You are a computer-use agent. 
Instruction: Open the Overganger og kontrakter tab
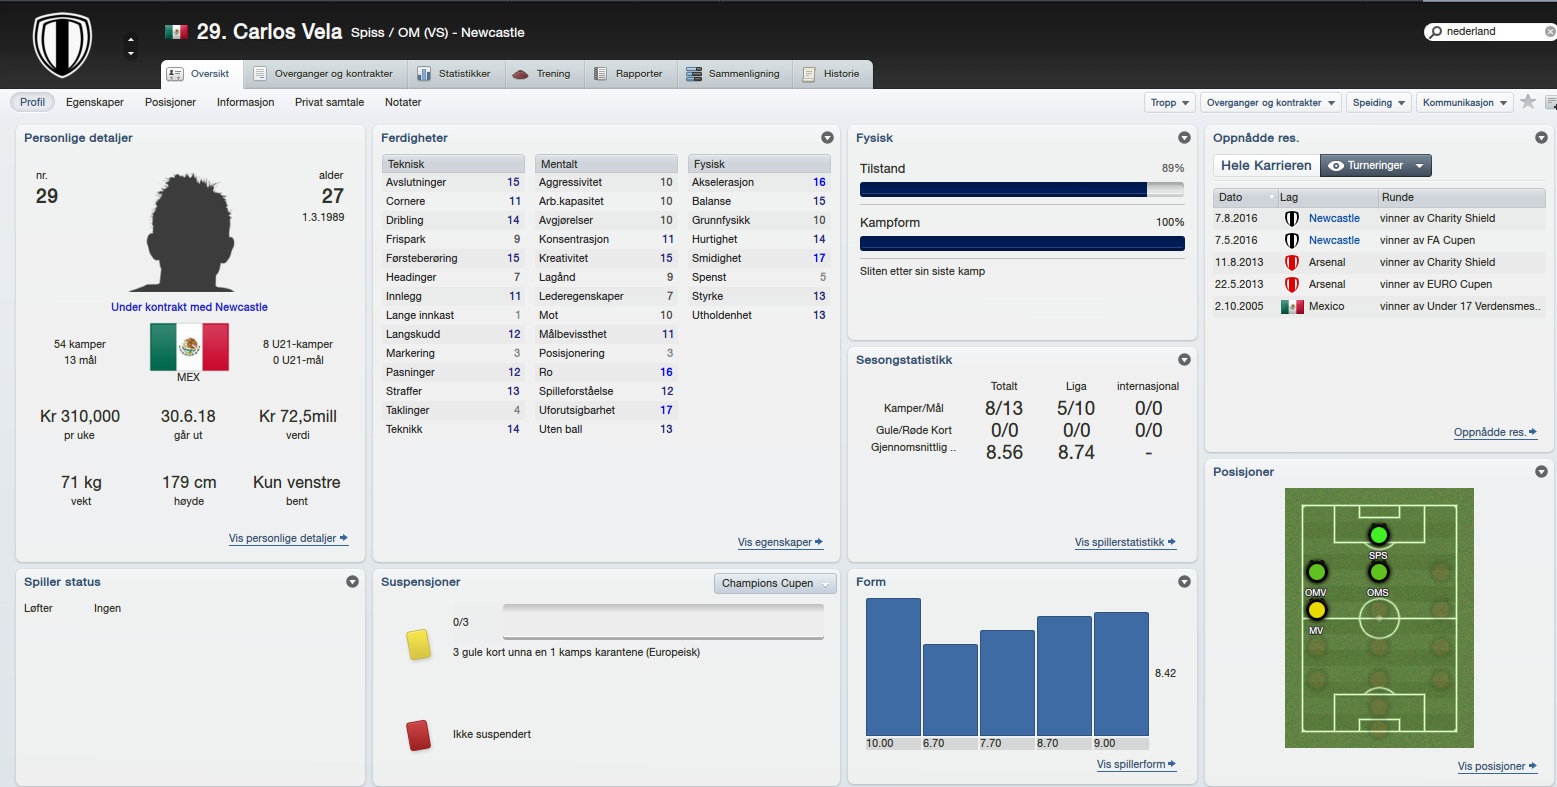coord(323,74)
